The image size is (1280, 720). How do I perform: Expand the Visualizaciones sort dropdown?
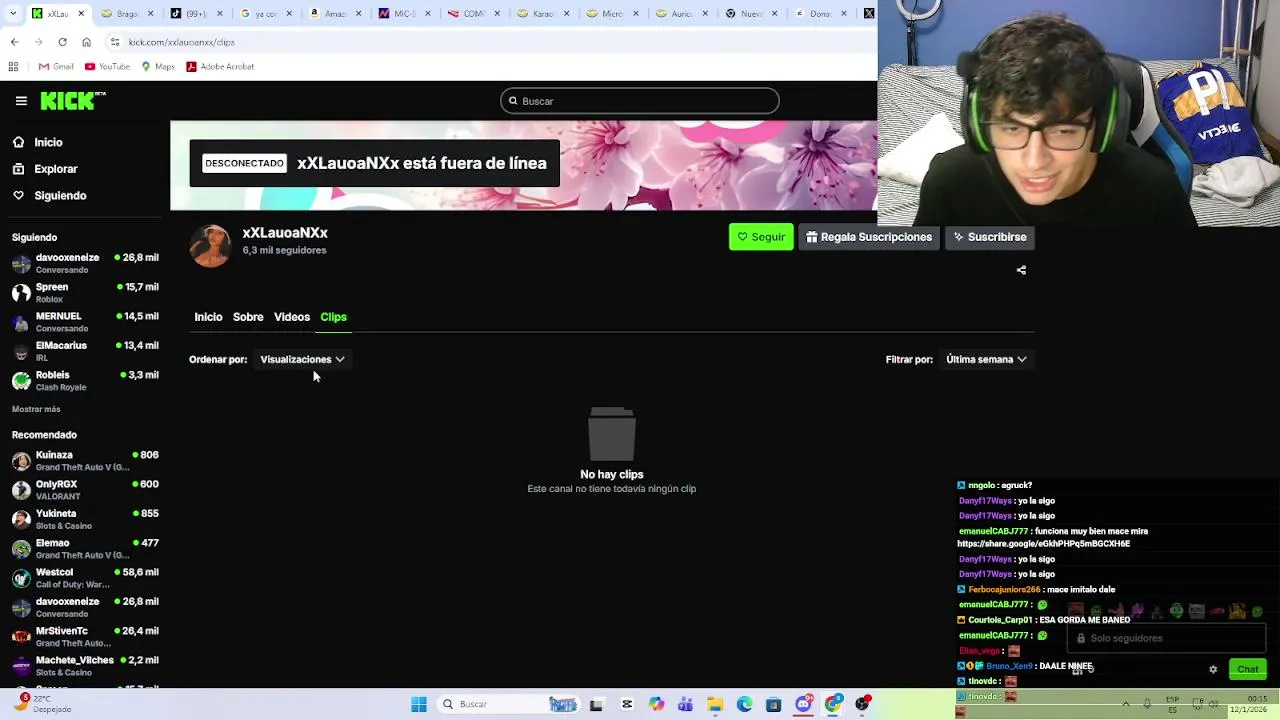pos(302,359)
